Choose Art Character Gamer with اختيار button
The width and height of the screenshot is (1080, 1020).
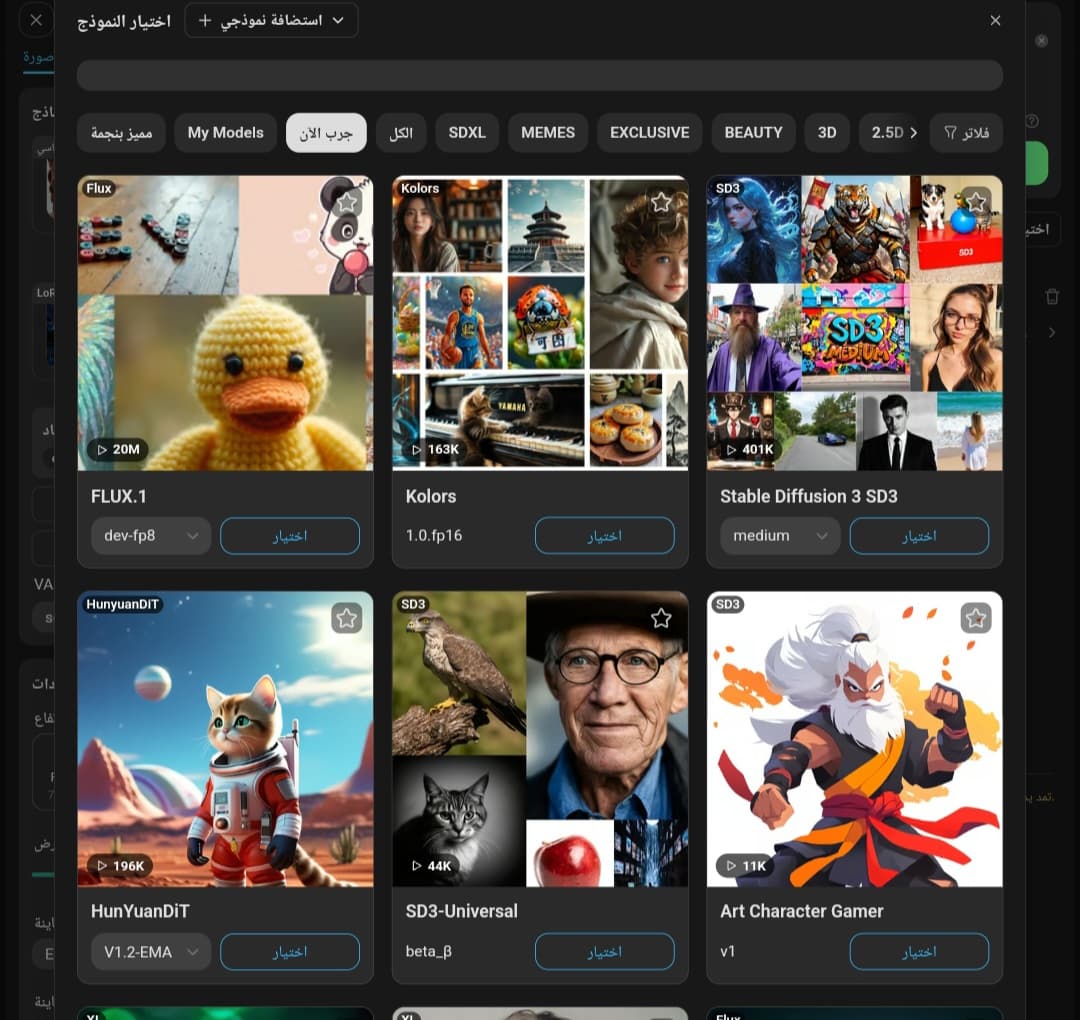point(920,952)
